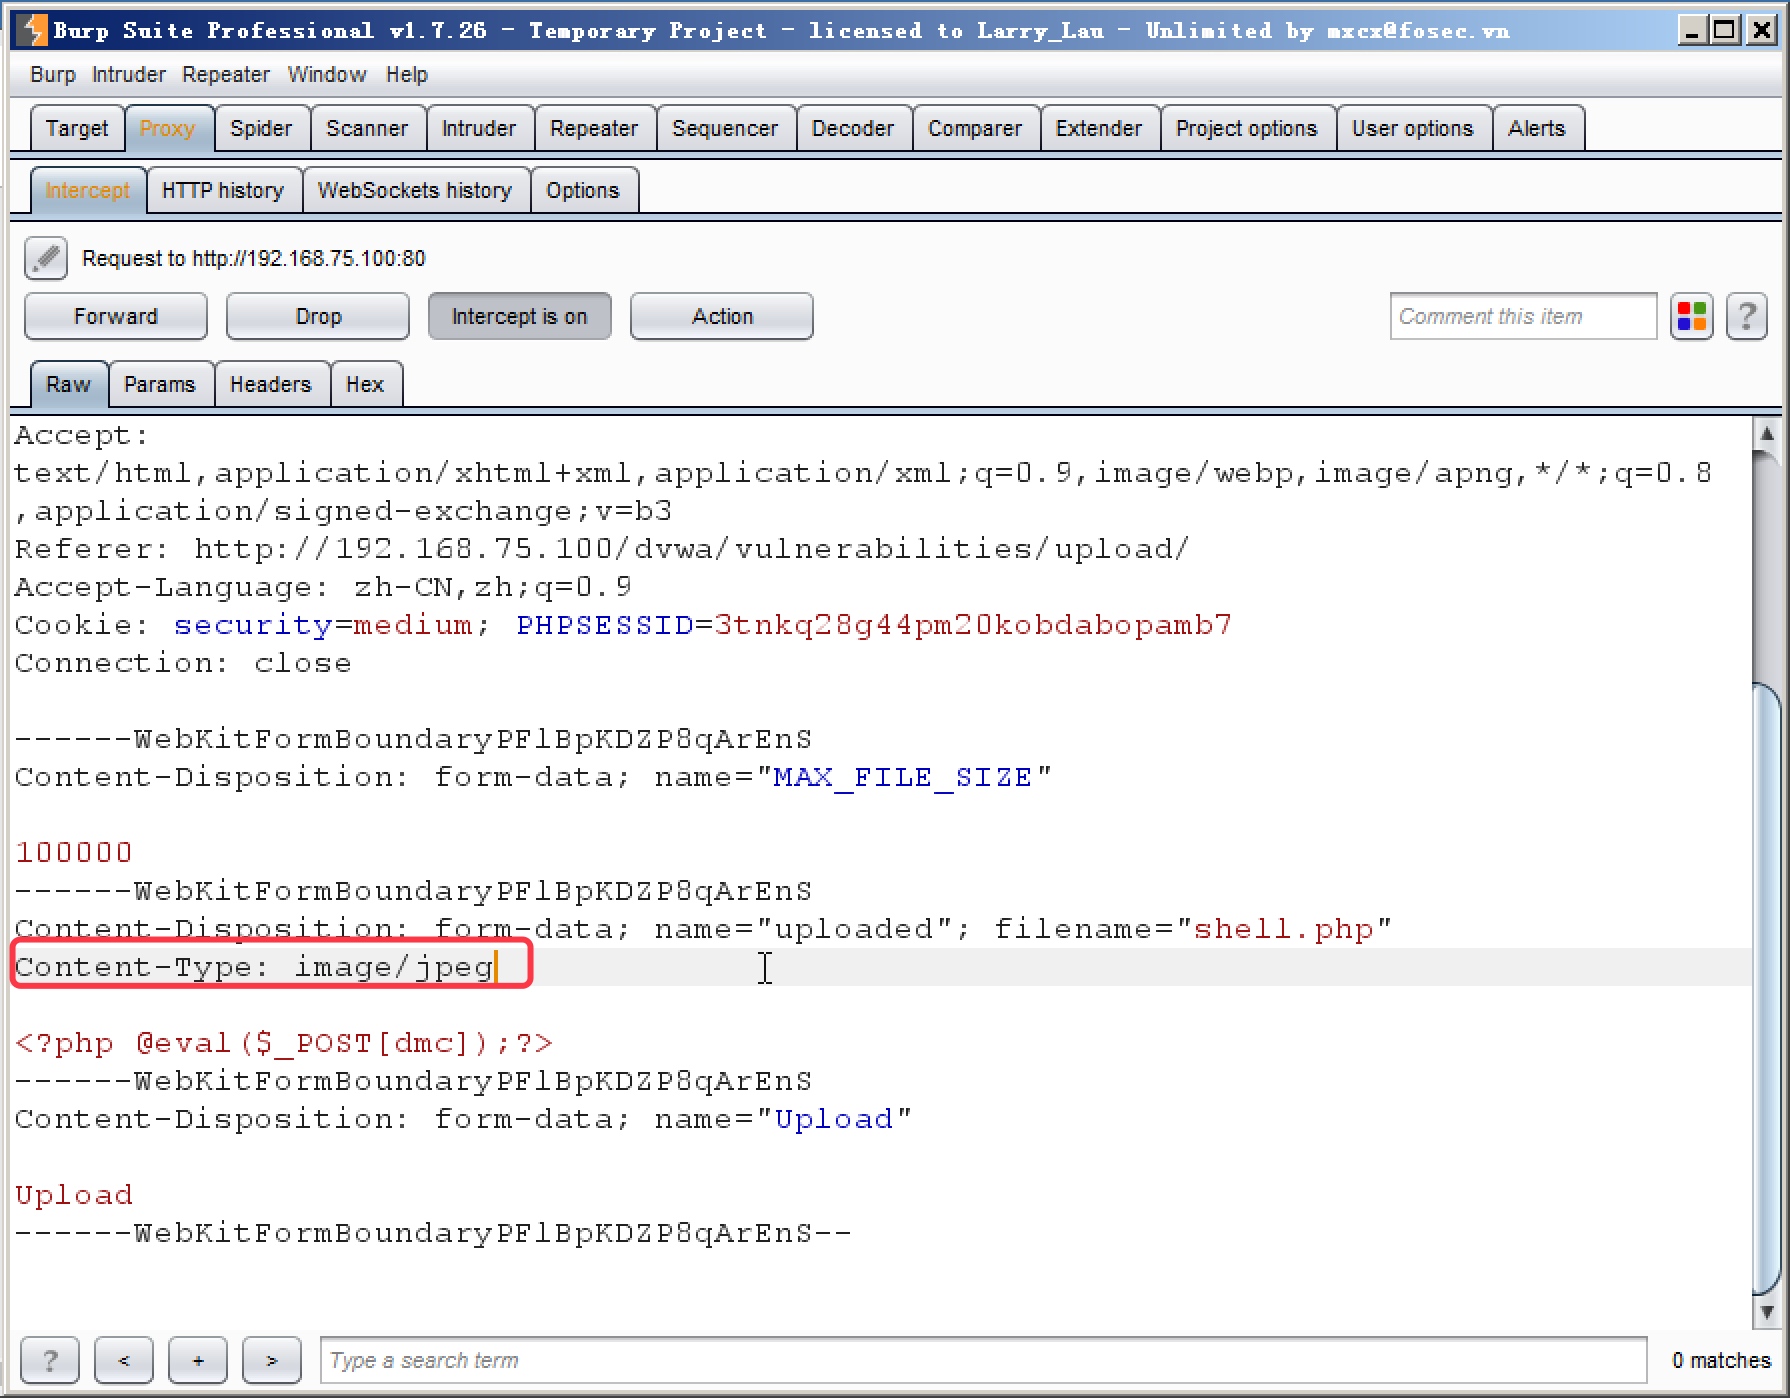Maximize the Burp Suite window
The height and width of the screenshot is (1398, 1790).
pos(1725,30)
